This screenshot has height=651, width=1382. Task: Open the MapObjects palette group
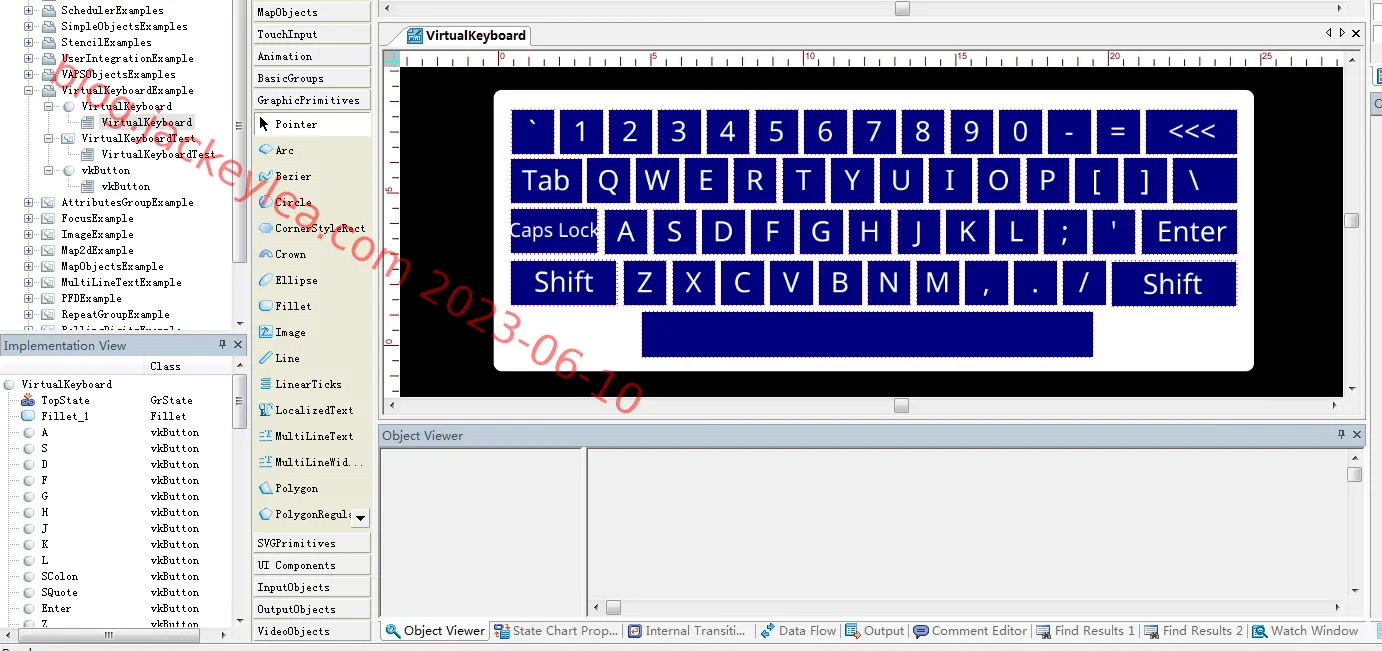point(312,12)
